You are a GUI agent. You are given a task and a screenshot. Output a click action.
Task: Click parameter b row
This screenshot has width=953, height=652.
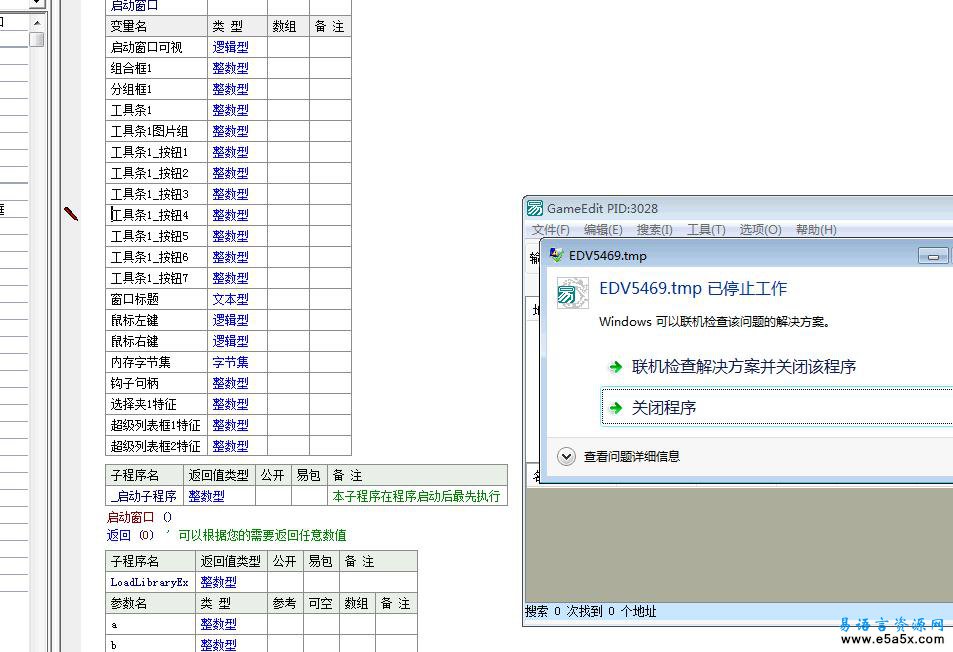(261, 644)
